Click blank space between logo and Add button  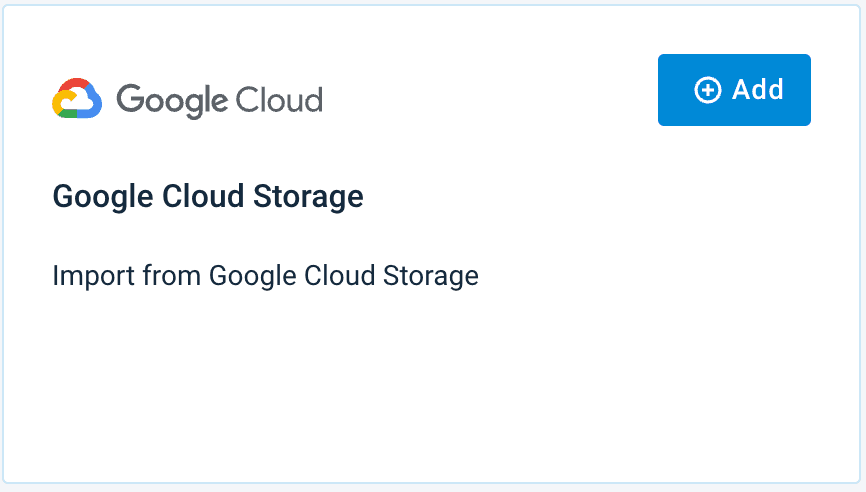point(490,95)
